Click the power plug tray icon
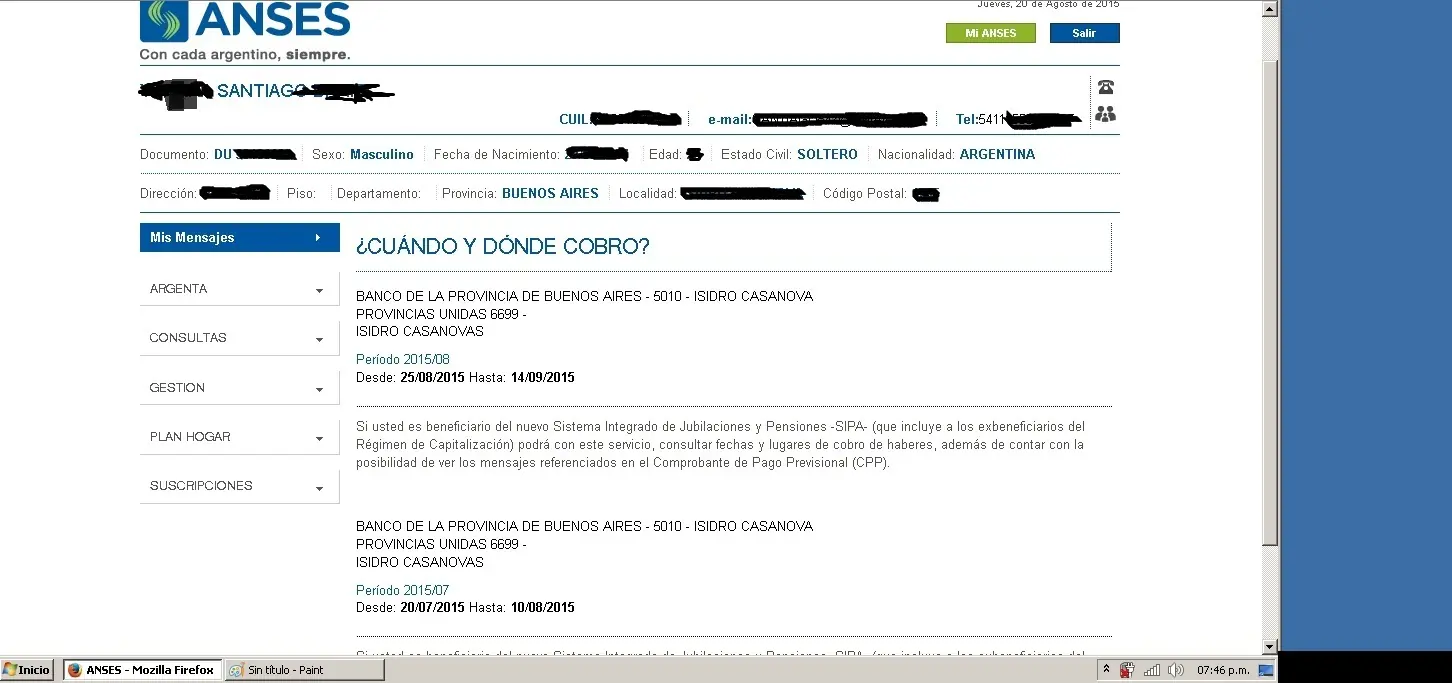This screenshot has width=1452, height=683. tap(1127, 670)
